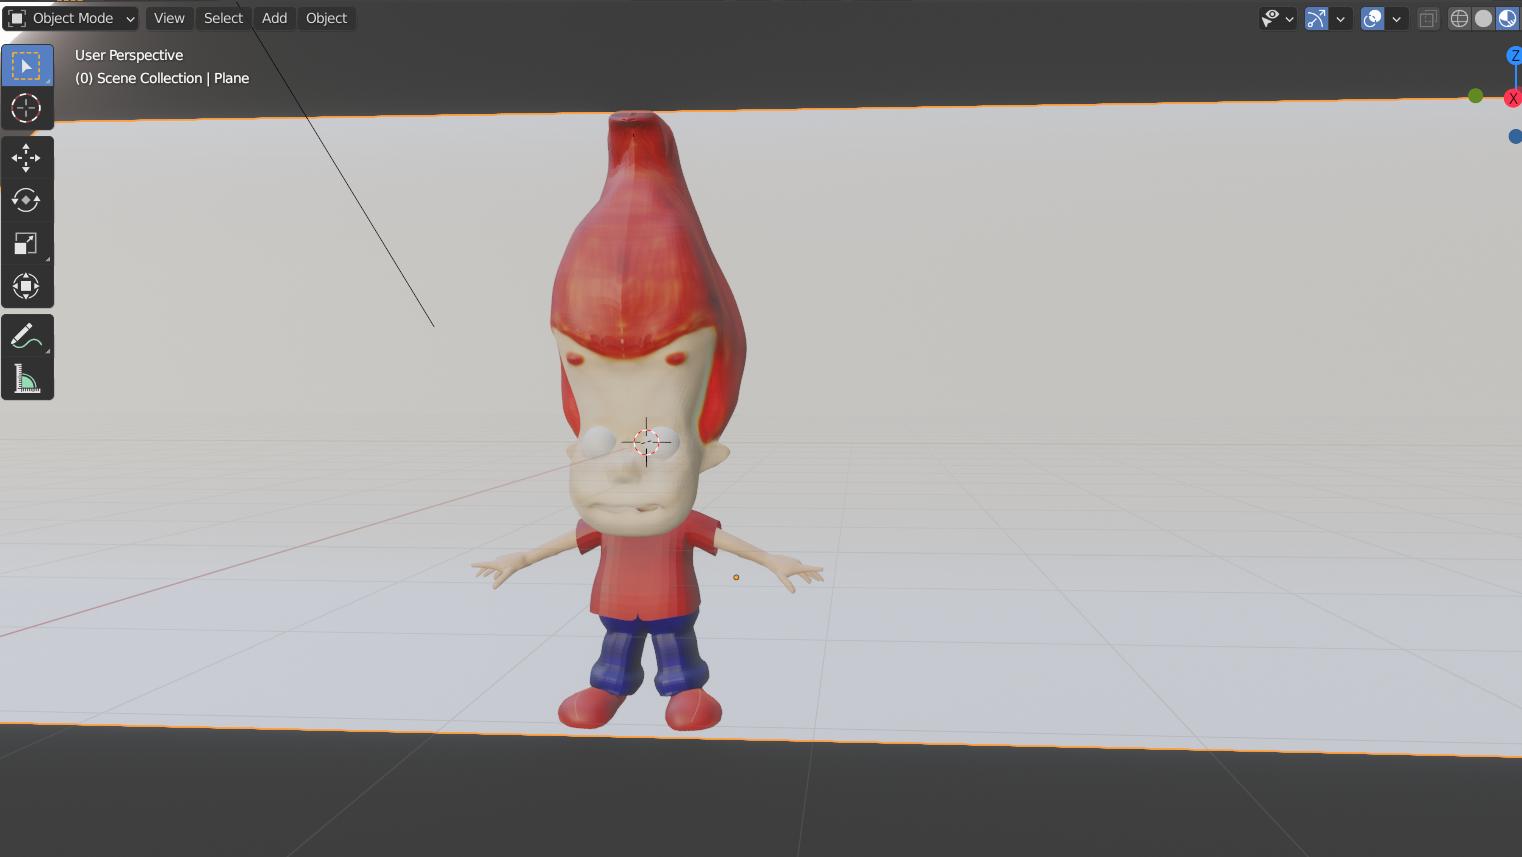
Task: Open the Add menu
Action: pyautogui.click(x=274, y=18)
